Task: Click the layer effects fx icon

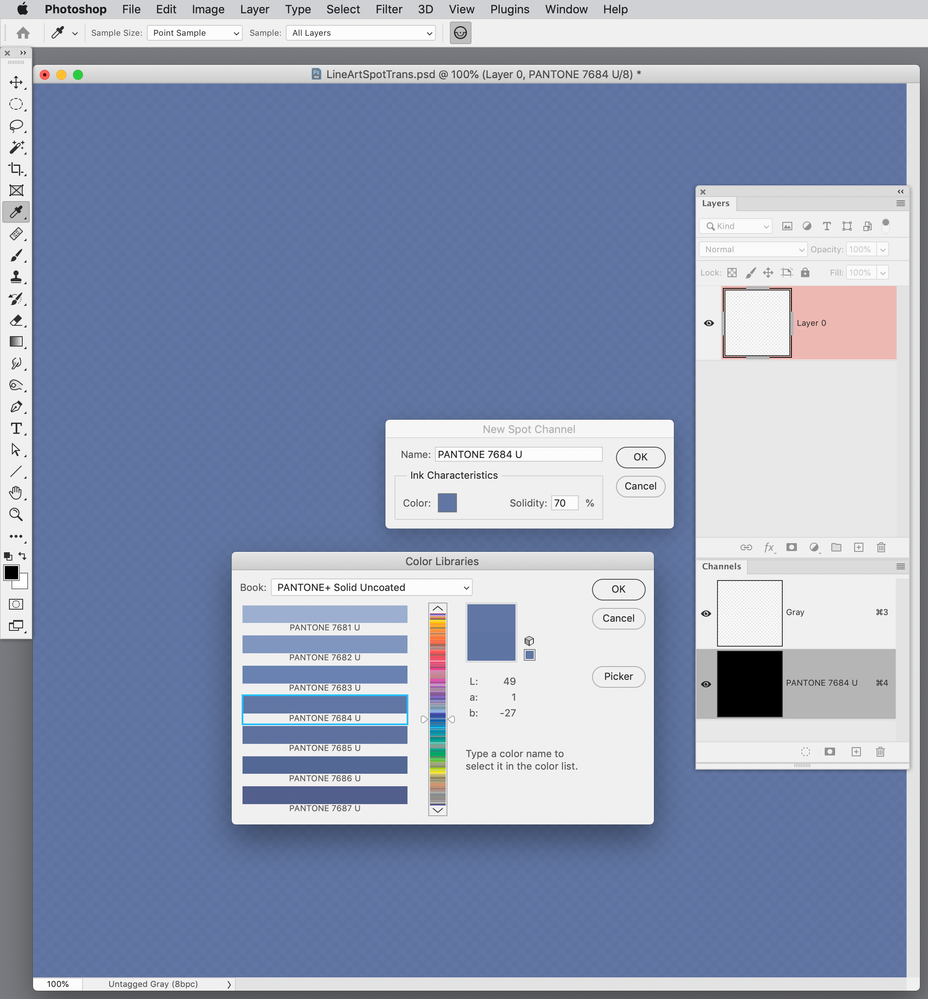Action: click(x=769, y=547)
